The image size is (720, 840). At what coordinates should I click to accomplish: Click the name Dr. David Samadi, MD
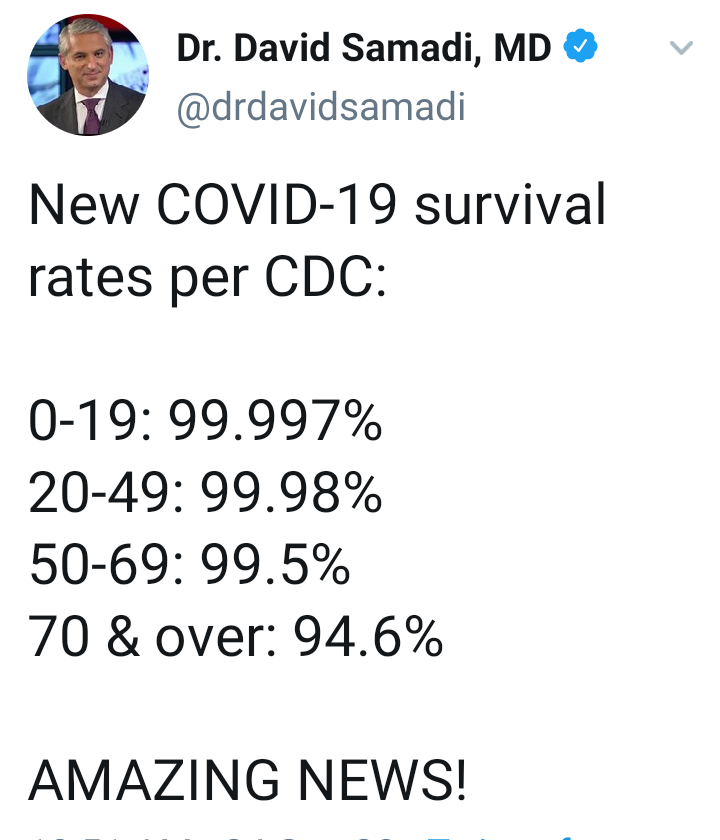(x=364, y=48)
